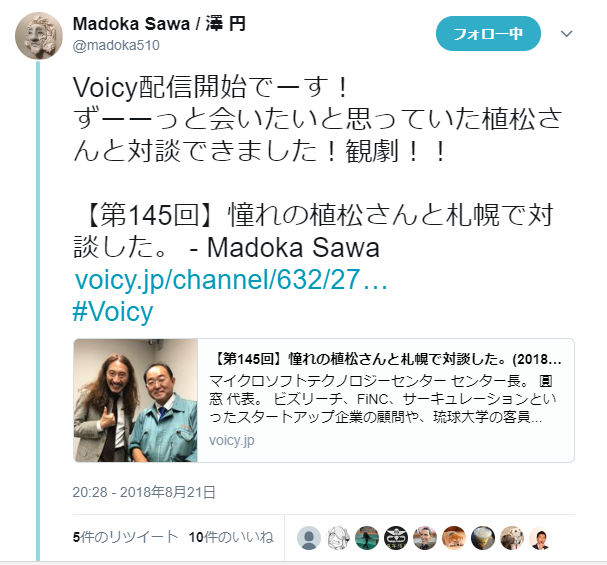Viewport: 607px width, 565px height.
Task: Open the link card photo thumbnail
Action: coord(135,400)
